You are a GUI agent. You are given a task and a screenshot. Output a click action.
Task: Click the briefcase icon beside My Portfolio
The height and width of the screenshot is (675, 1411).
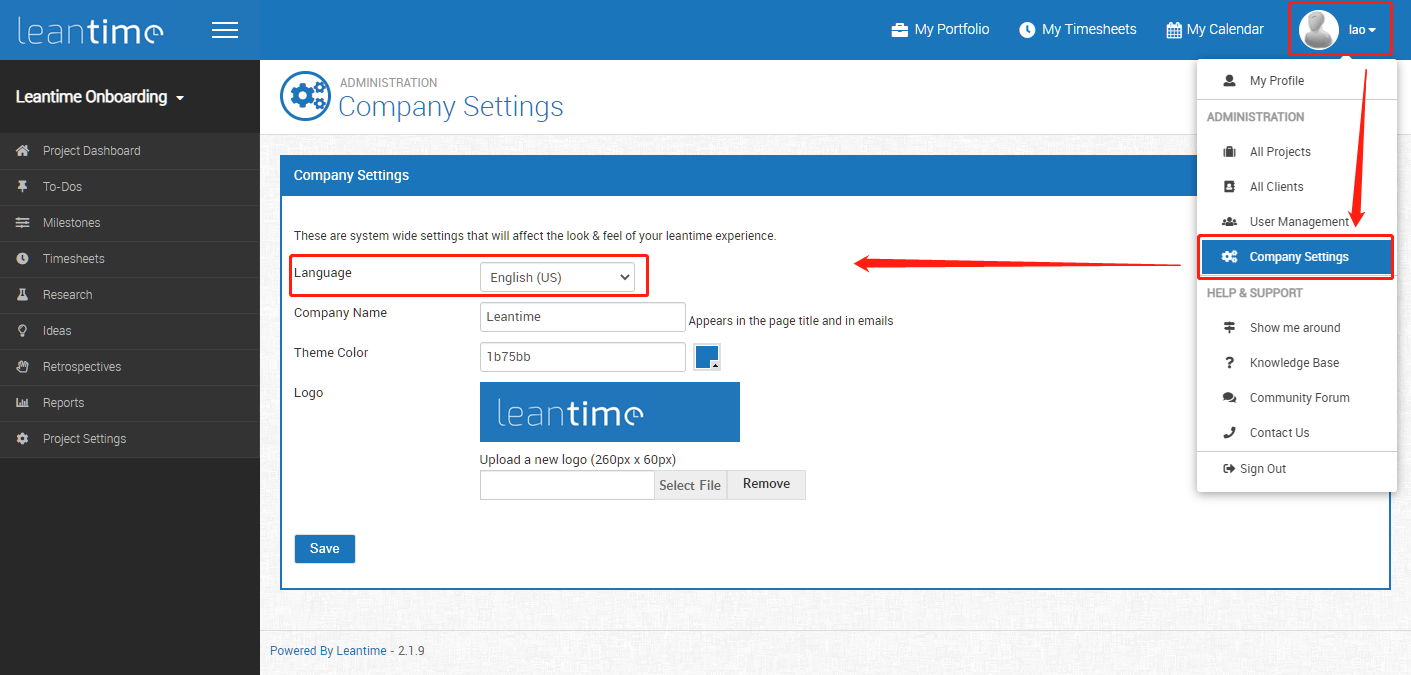coord(900,30)
